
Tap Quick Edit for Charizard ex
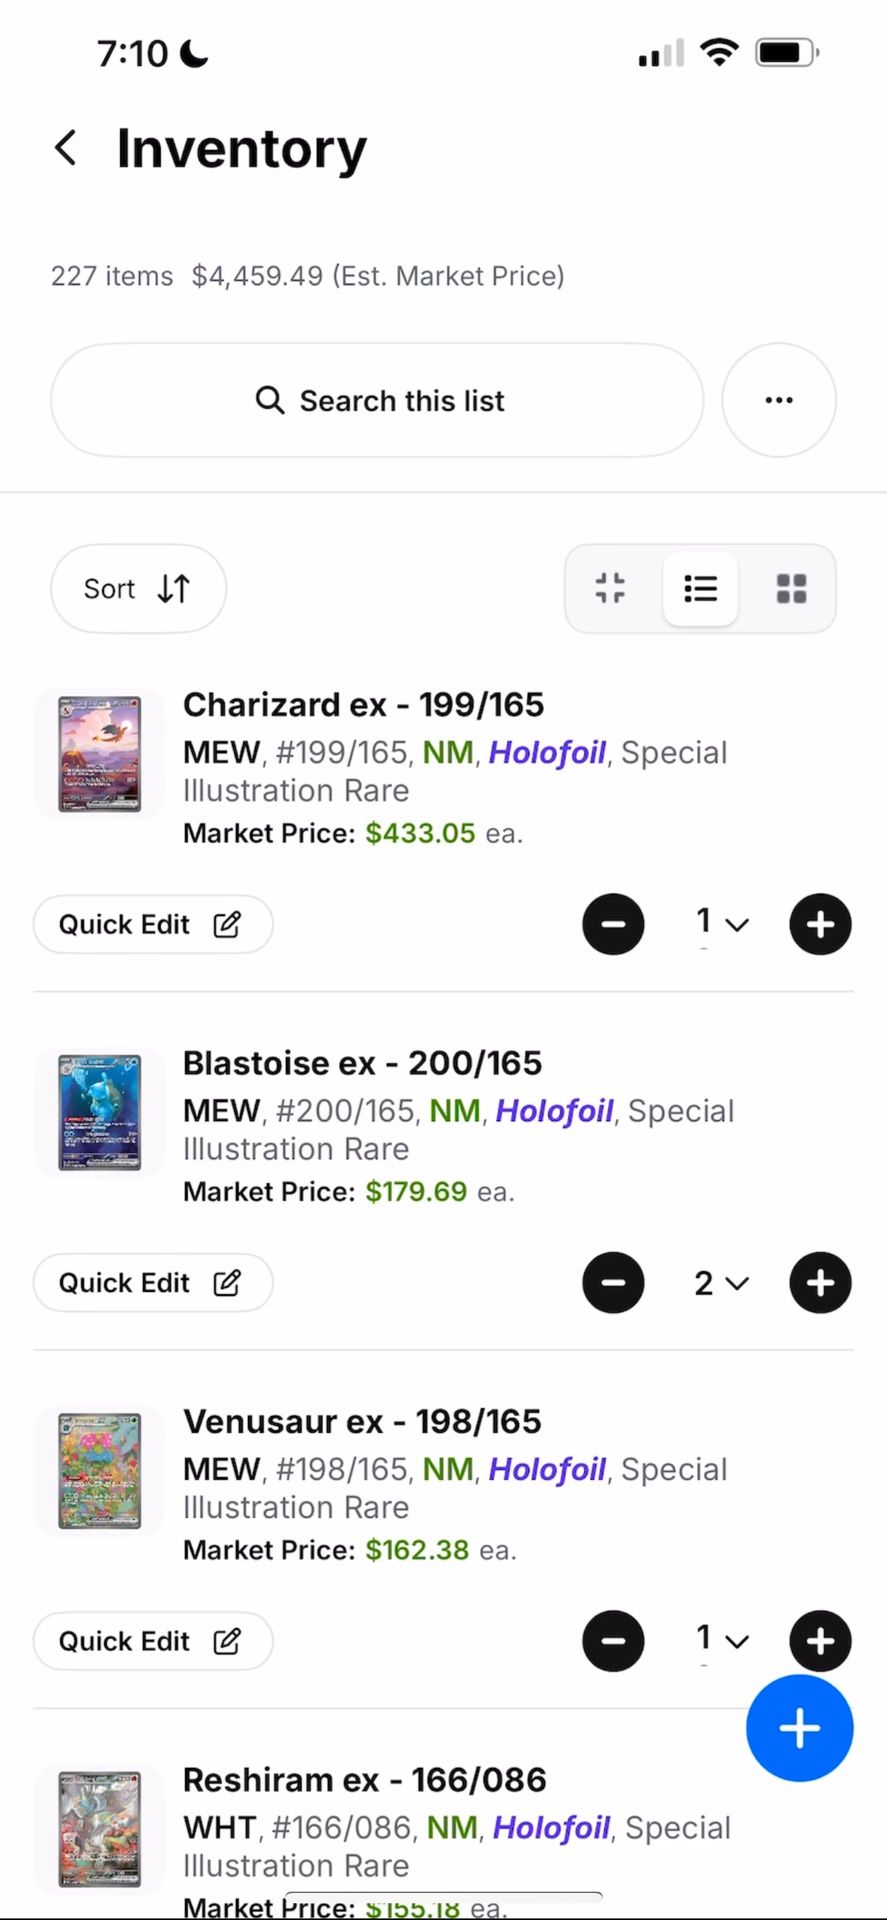click(152, 924)
